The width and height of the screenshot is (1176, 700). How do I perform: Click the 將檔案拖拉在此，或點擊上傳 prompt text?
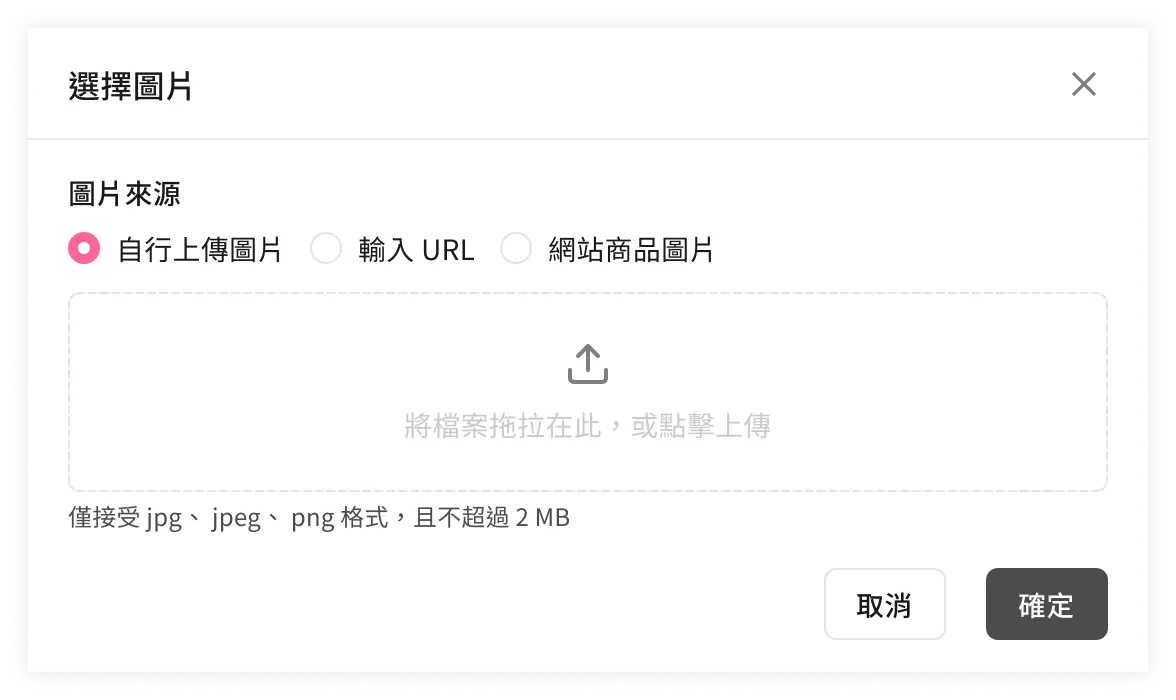588,425
